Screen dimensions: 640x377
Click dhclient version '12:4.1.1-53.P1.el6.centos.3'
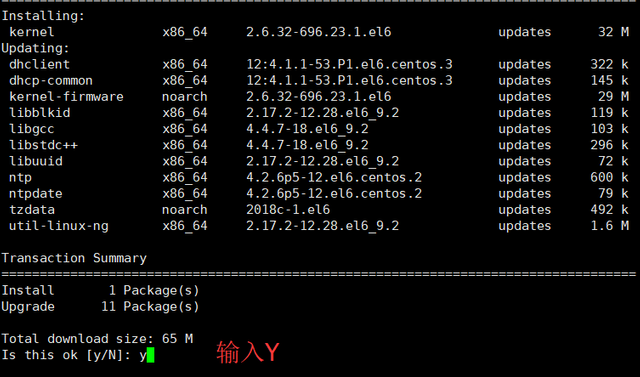pos(349,64)
